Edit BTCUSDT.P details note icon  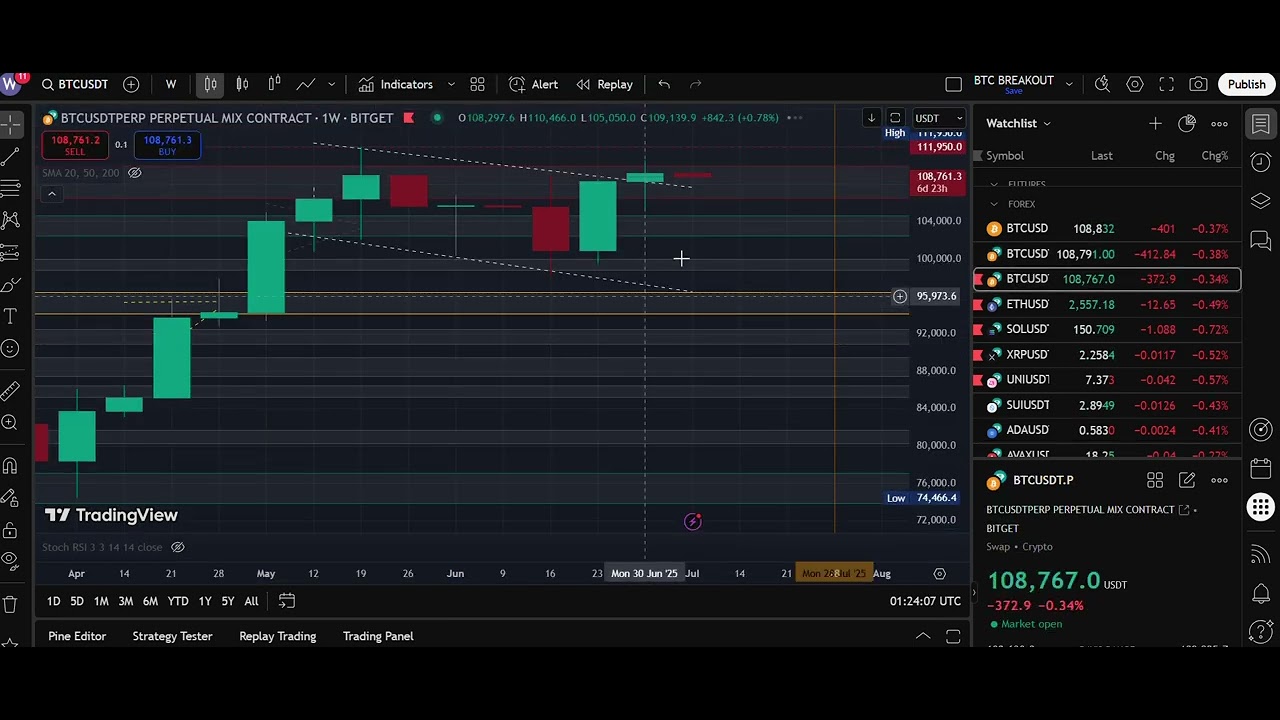(x=1187, y=481)
